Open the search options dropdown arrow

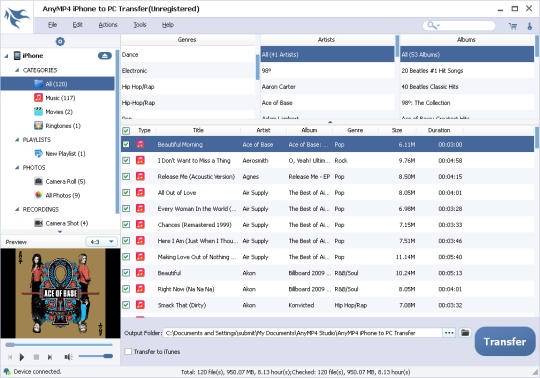click(x=438, y=25)
